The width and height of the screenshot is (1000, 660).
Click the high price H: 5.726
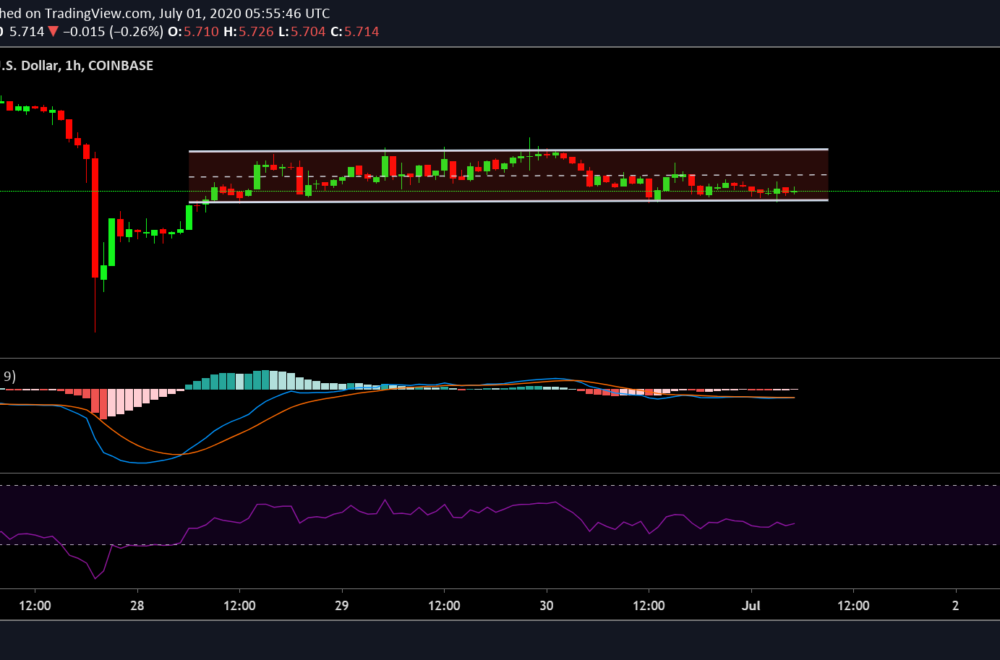pyautogui.click(x=249, y=31)
